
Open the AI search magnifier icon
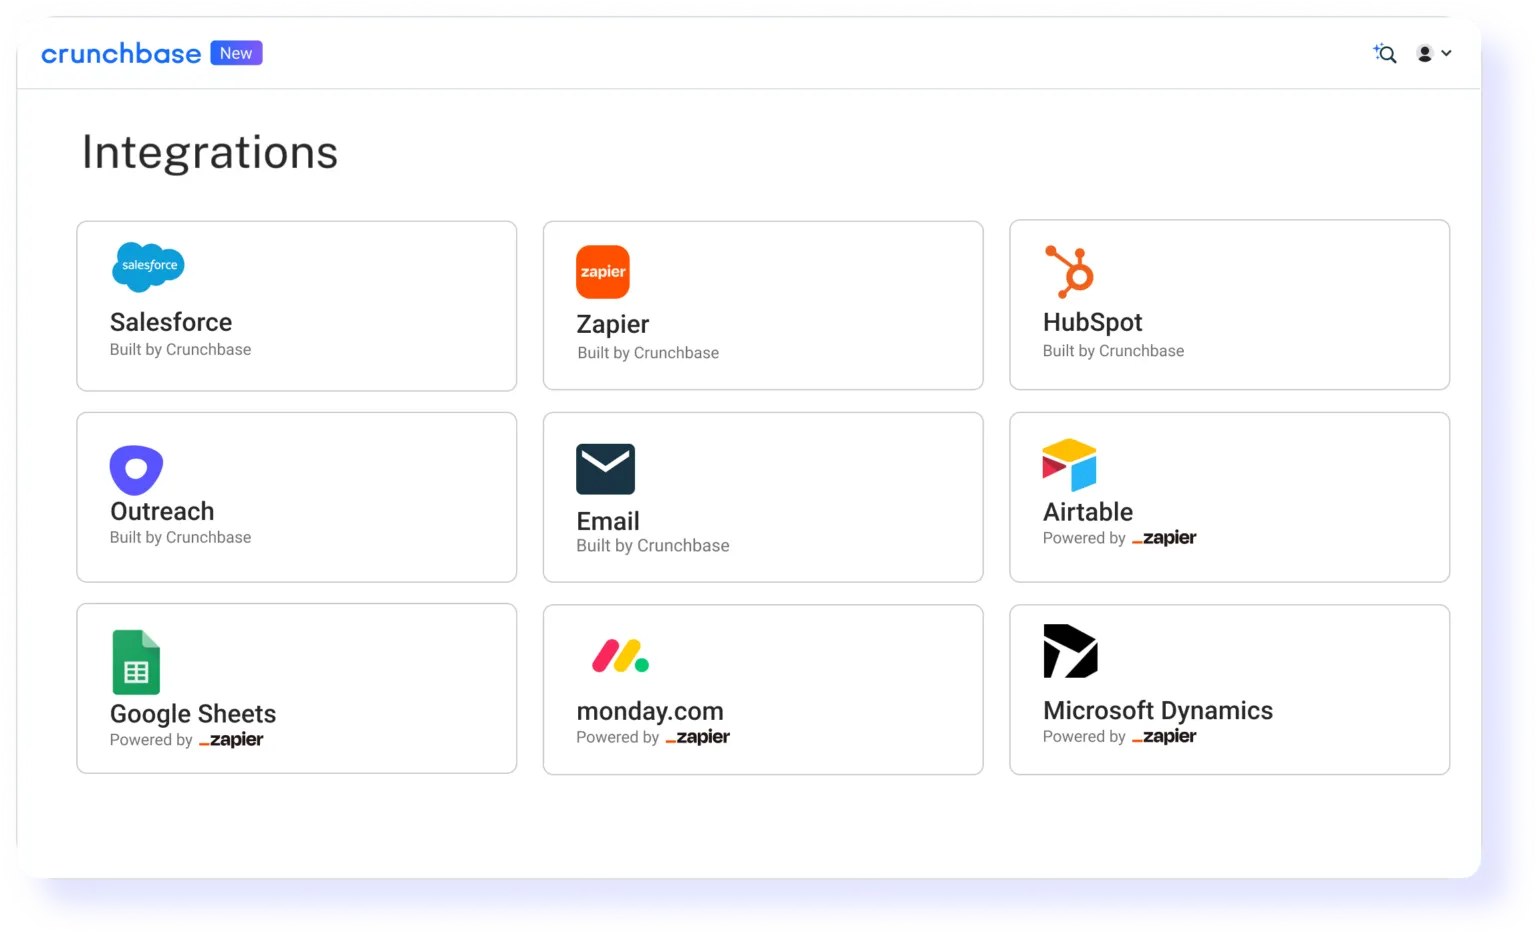click(1385, 54)
